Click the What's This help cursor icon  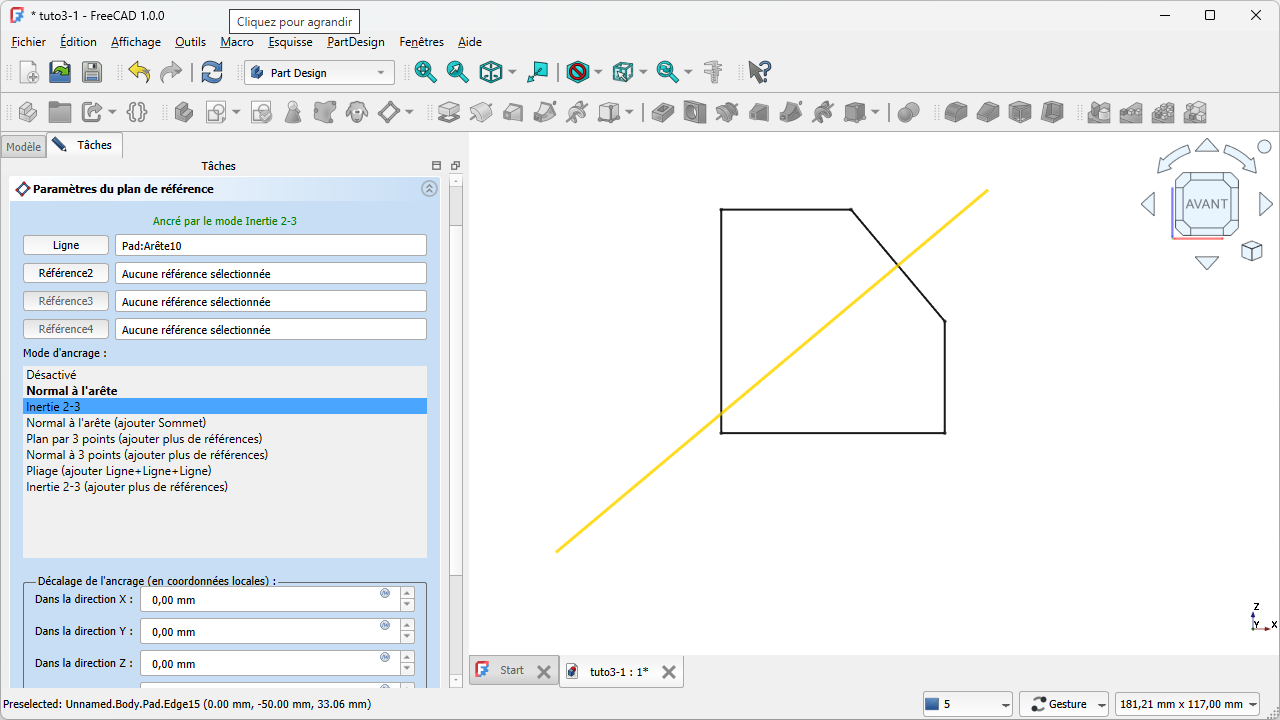[760, 72]
